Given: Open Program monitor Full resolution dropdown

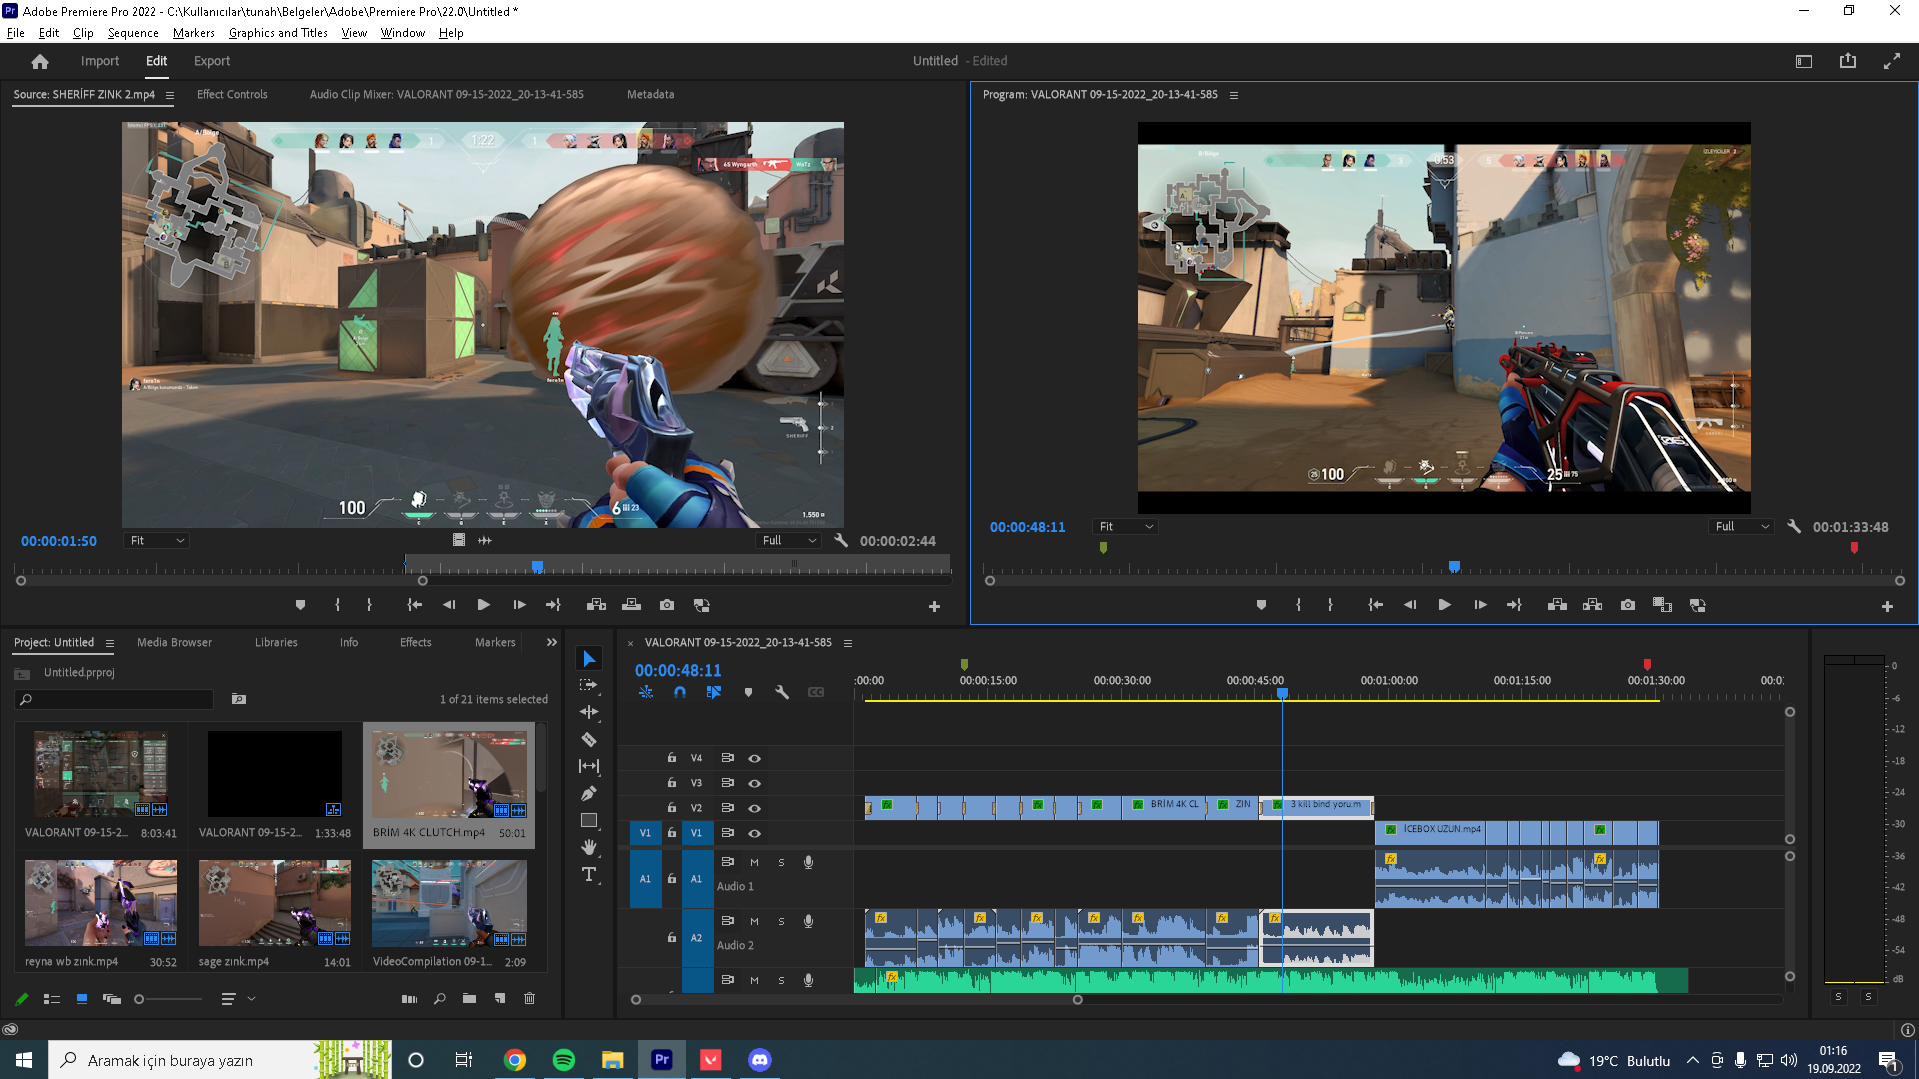Looking at the screenshot, I should (x=1742, y=527).
